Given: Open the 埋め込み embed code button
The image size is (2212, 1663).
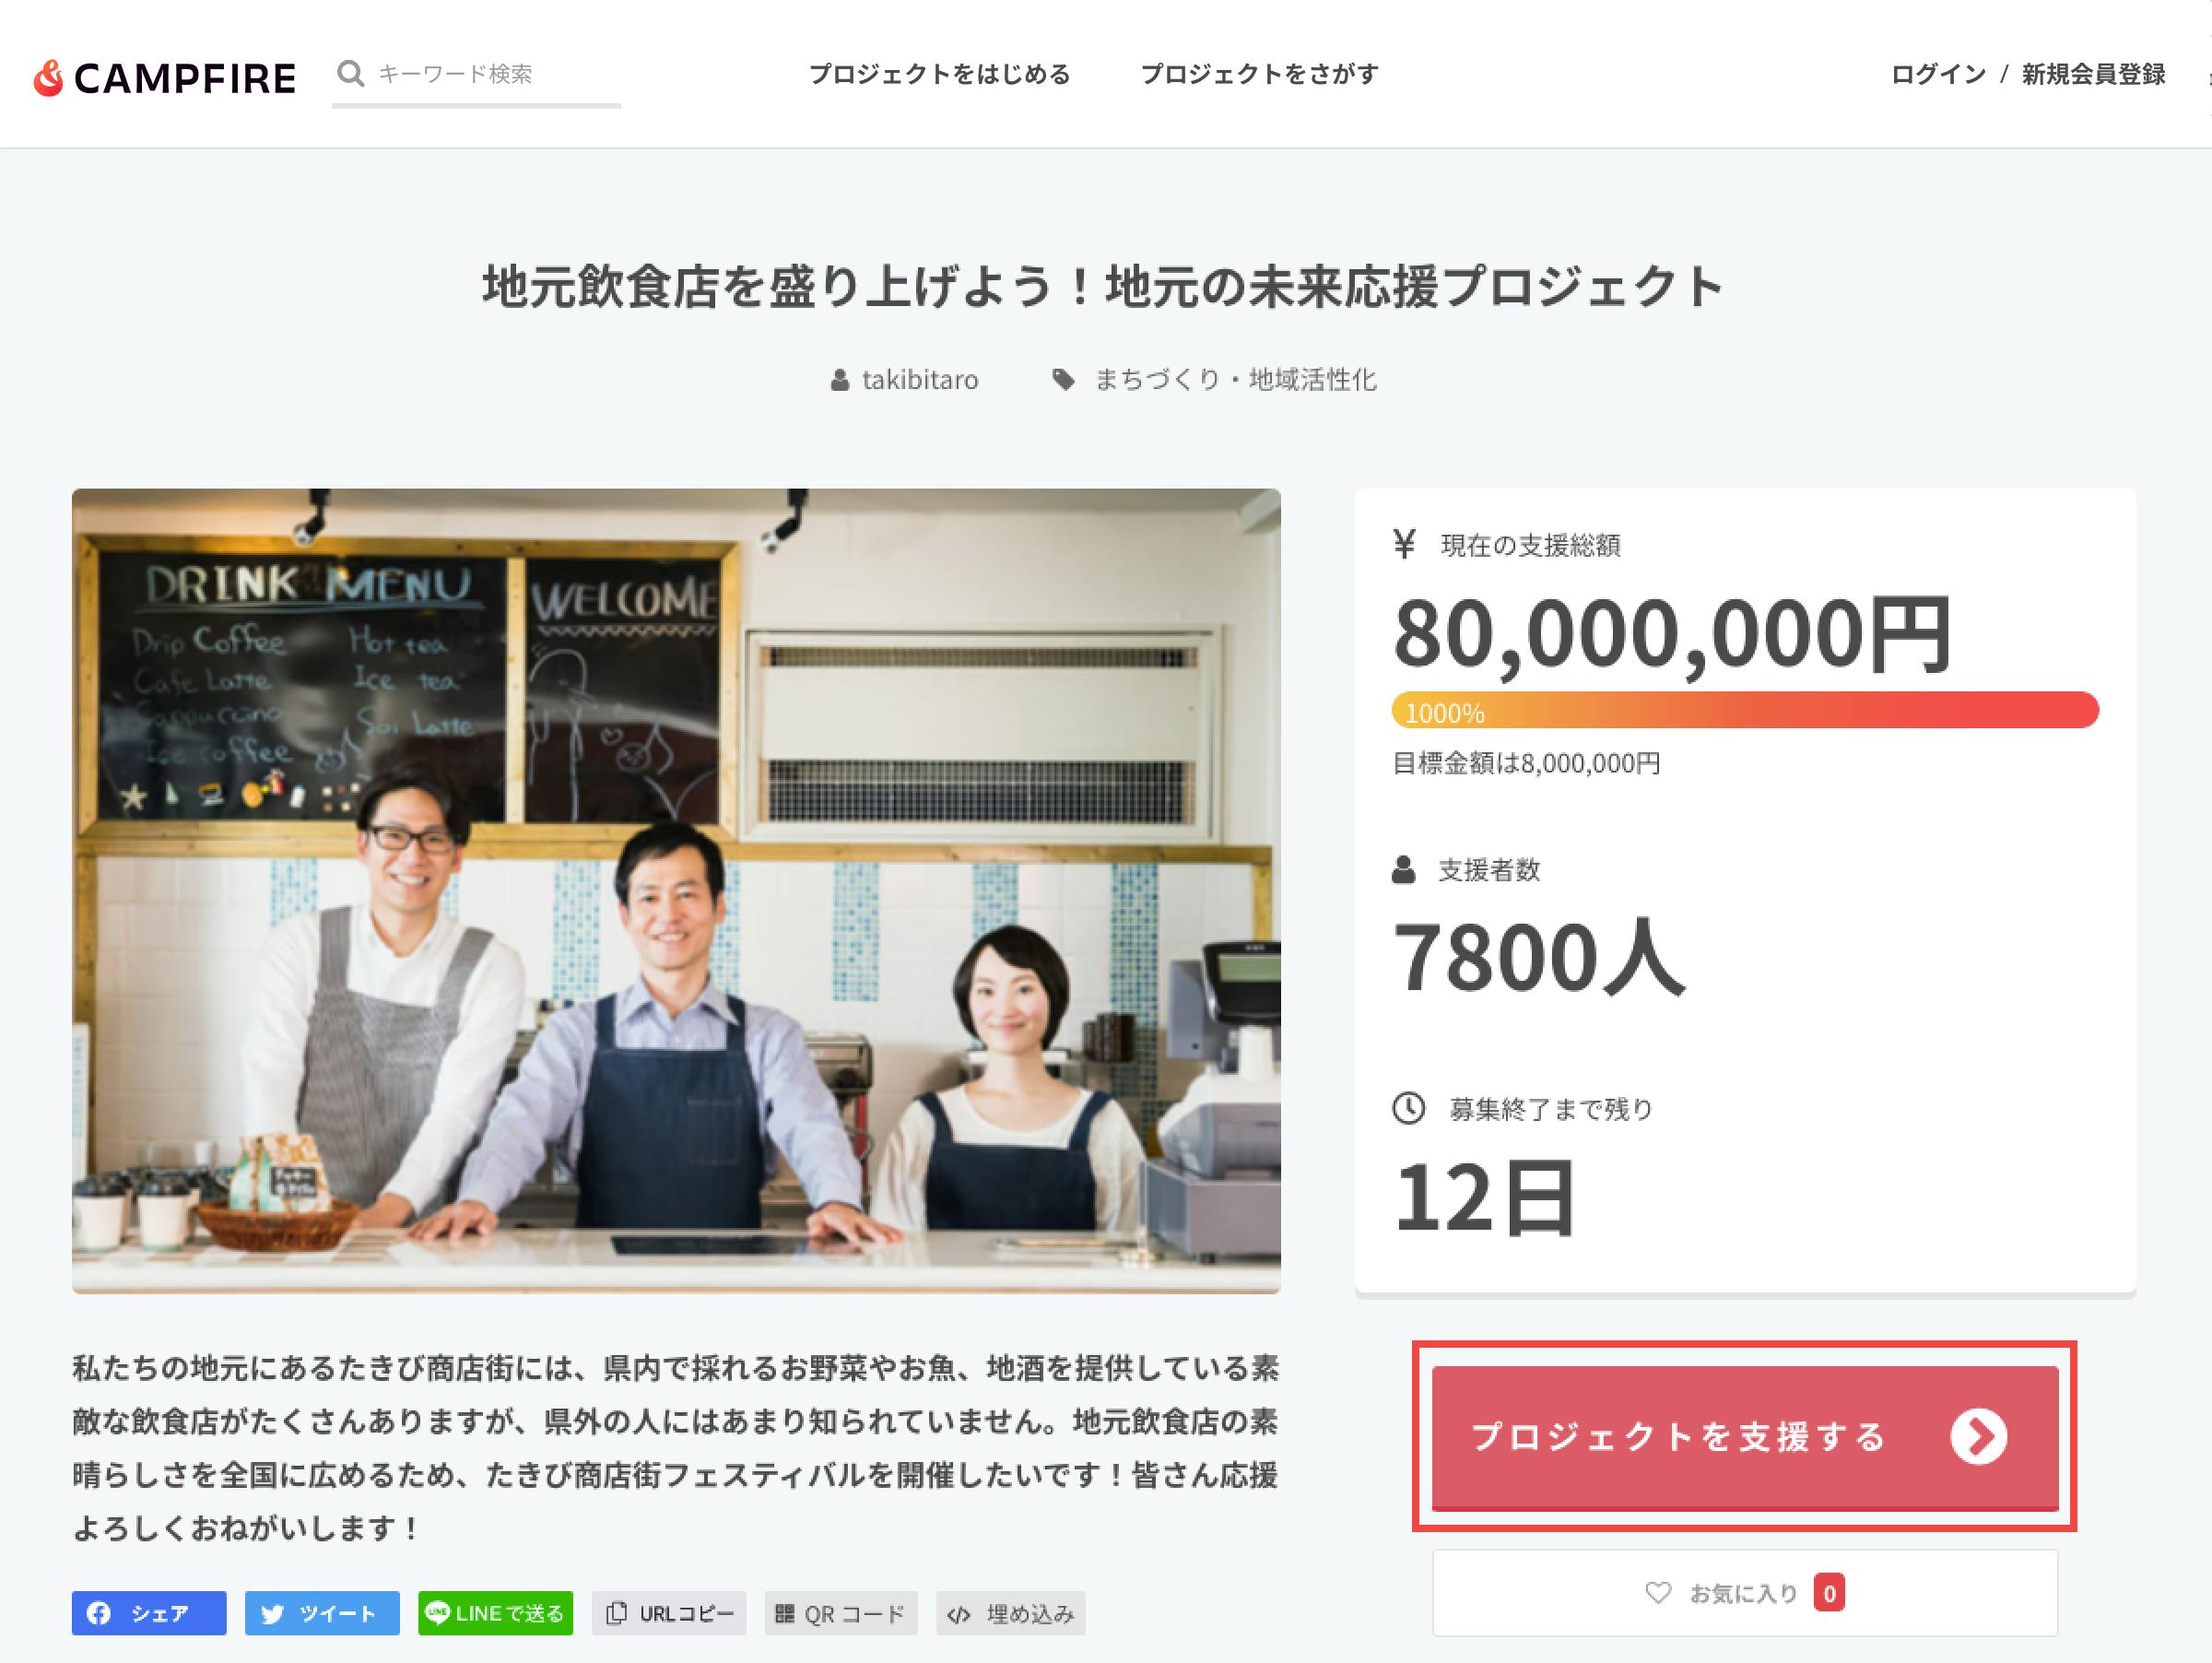Looking at the screenshot, I should 1011,1613.
